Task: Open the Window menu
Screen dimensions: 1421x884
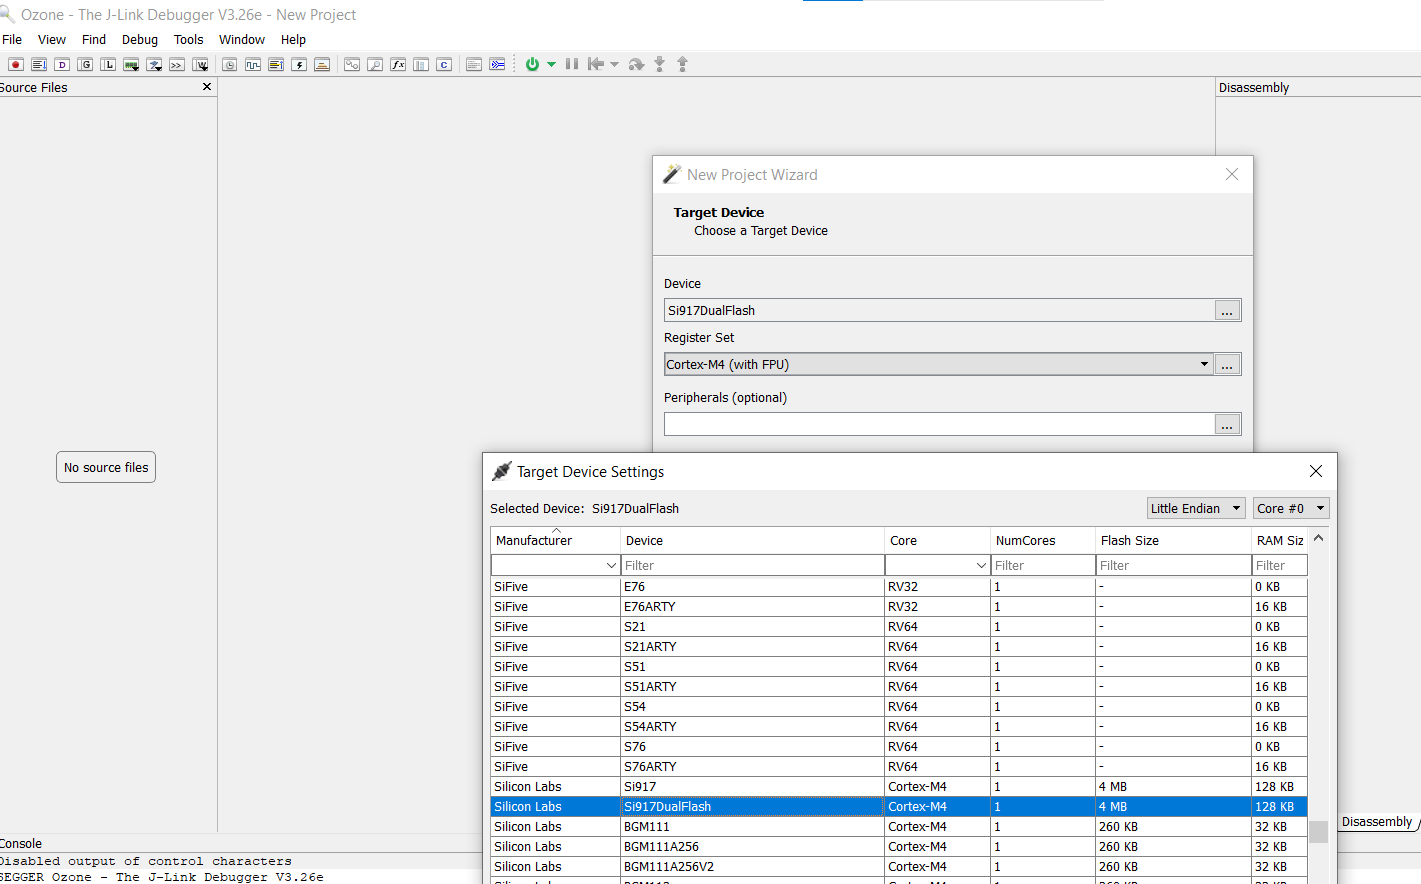Action: 242,40
